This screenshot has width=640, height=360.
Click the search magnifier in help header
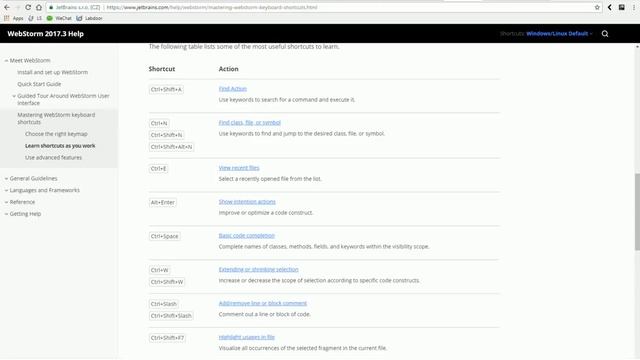click(x=605, y=34)
